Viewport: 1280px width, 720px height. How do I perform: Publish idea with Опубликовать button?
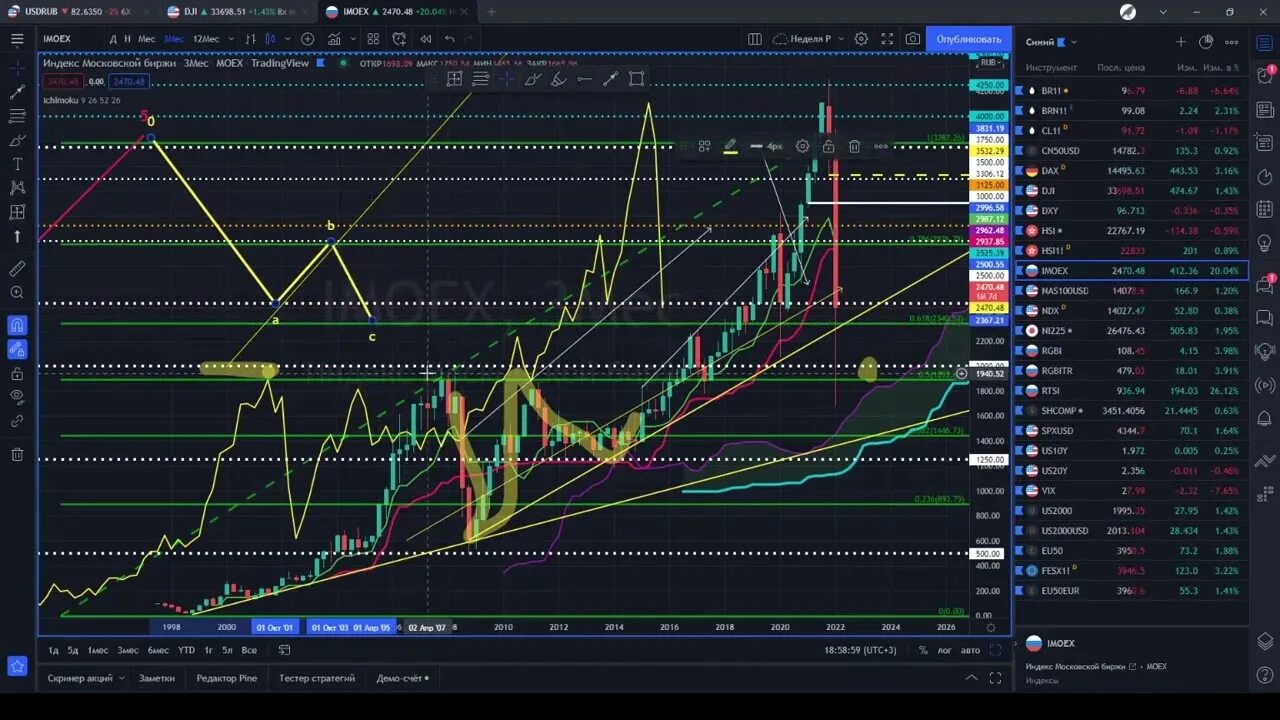click(x=968, y=39)
